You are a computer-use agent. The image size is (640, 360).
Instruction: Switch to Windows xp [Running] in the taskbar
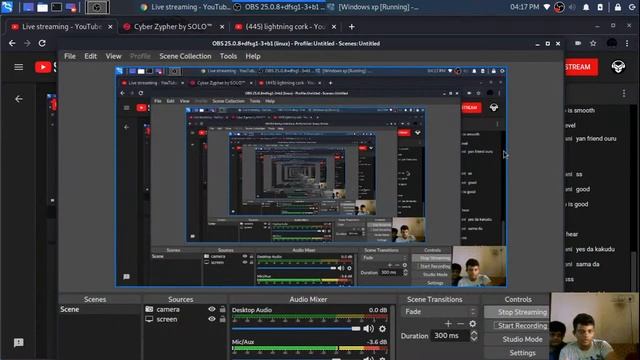(373, 7)
